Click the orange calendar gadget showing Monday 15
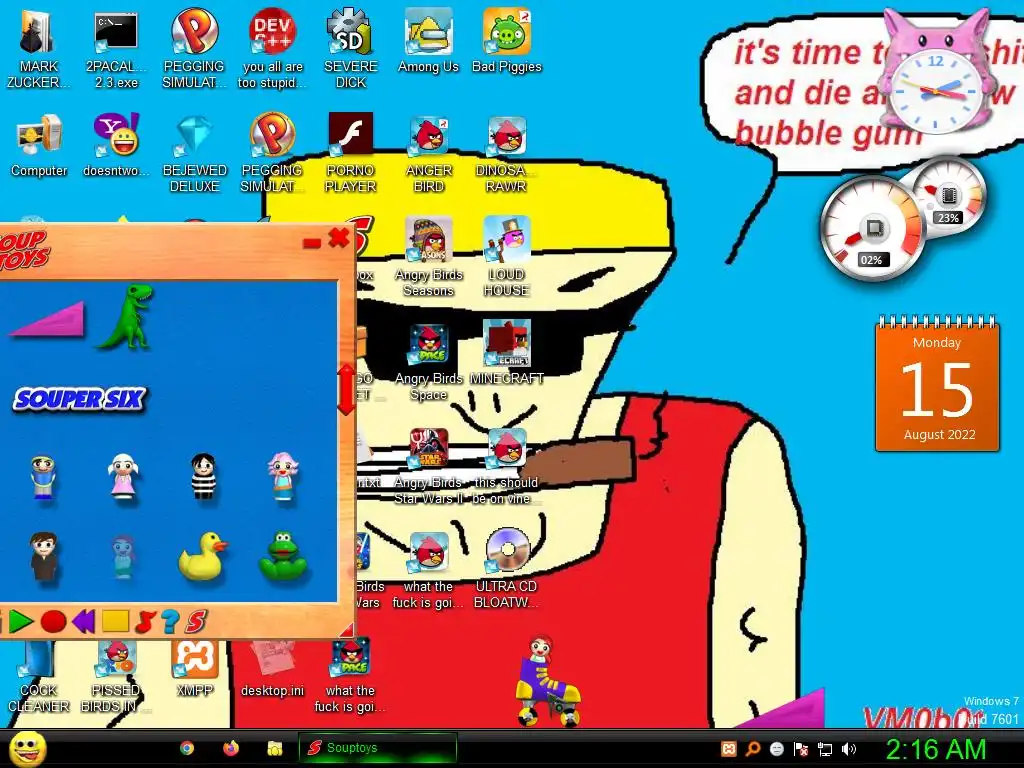This screenshot has height=768, width=1024. [937, 383]
